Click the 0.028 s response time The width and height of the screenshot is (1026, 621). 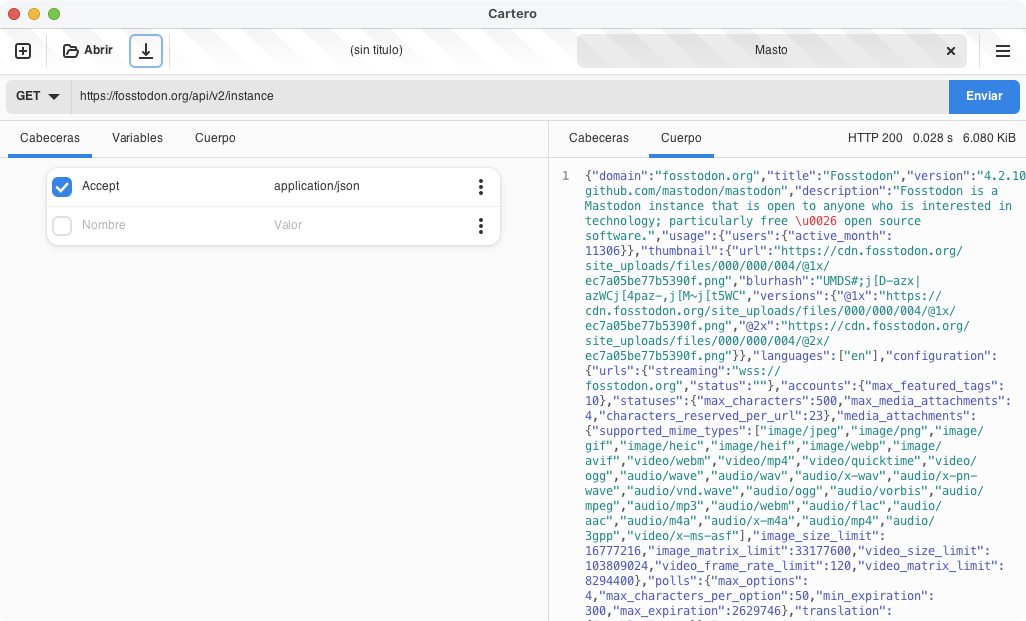pyautogui.click(x=932, y=138)
